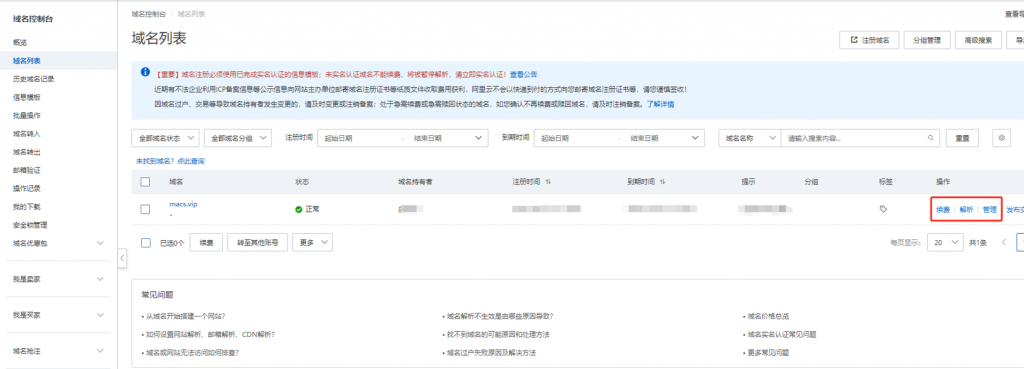Open 操作记录 in the sidebar
Viewport: 1024px width, 369px height.
[27, 188]
